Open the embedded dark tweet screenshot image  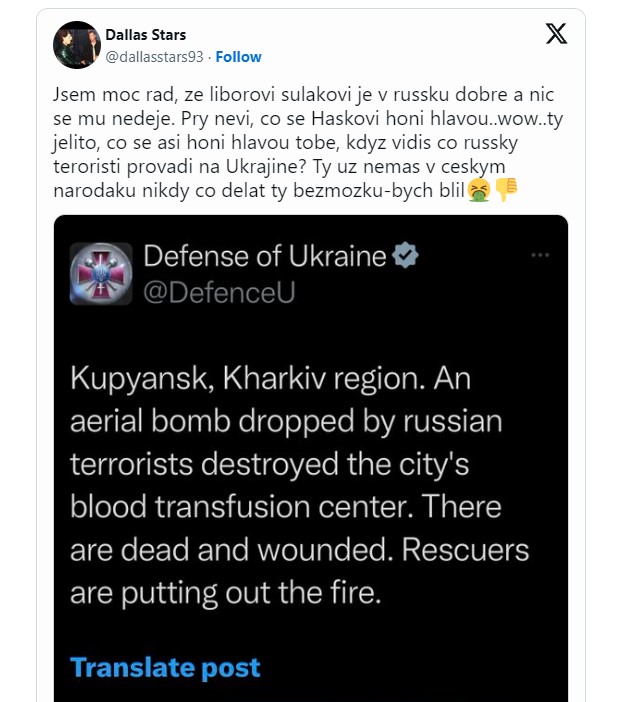click(310, 460)
